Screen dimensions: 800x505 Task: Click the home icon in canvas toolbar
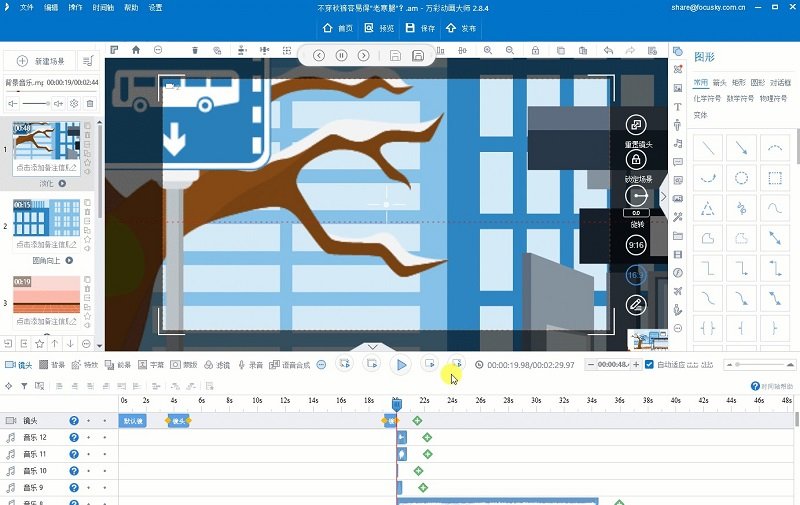136,49
